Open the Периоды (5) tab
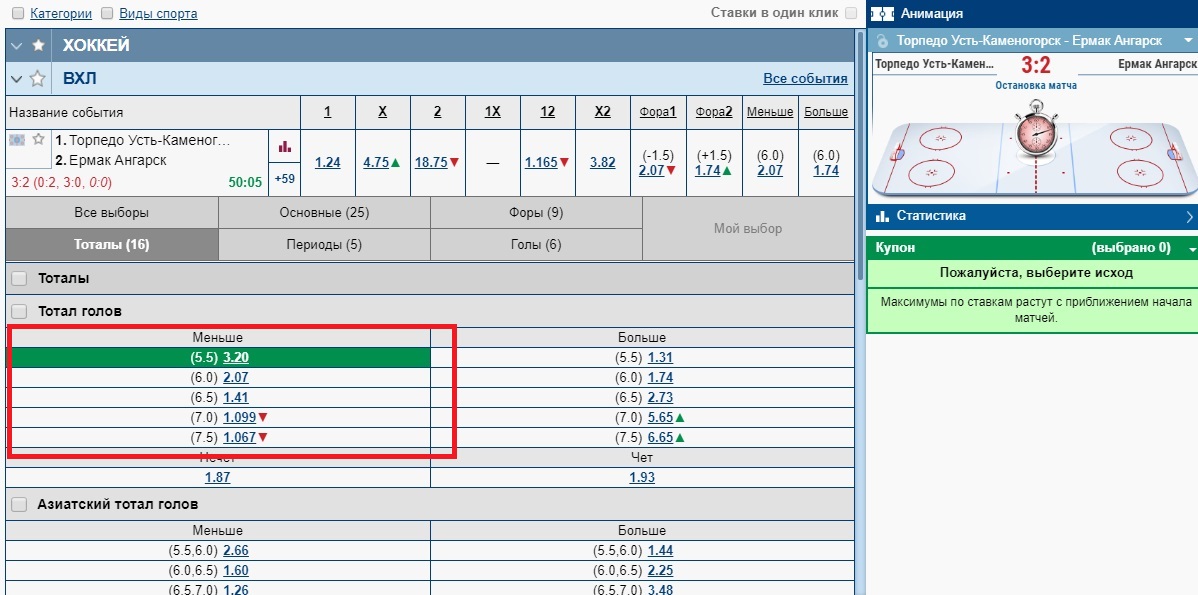 (324, 244)
